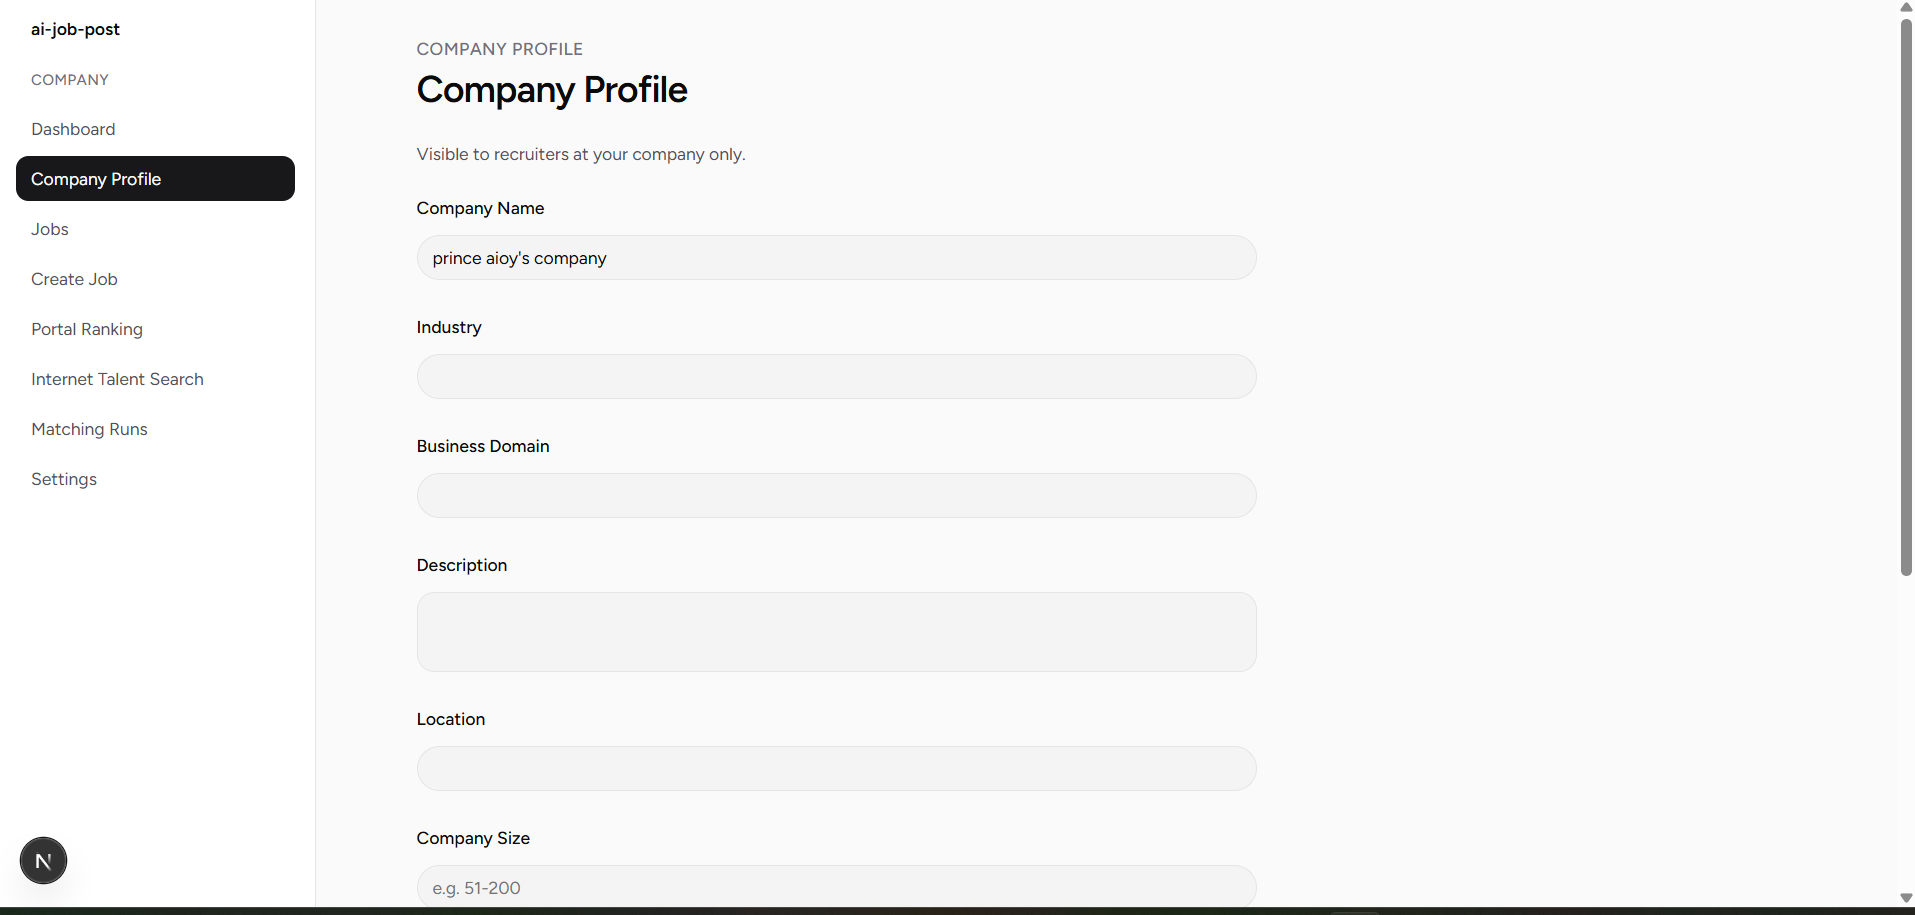Click into the Industry field
This screenshot has width=1915, height=915.
click(836, 377)
